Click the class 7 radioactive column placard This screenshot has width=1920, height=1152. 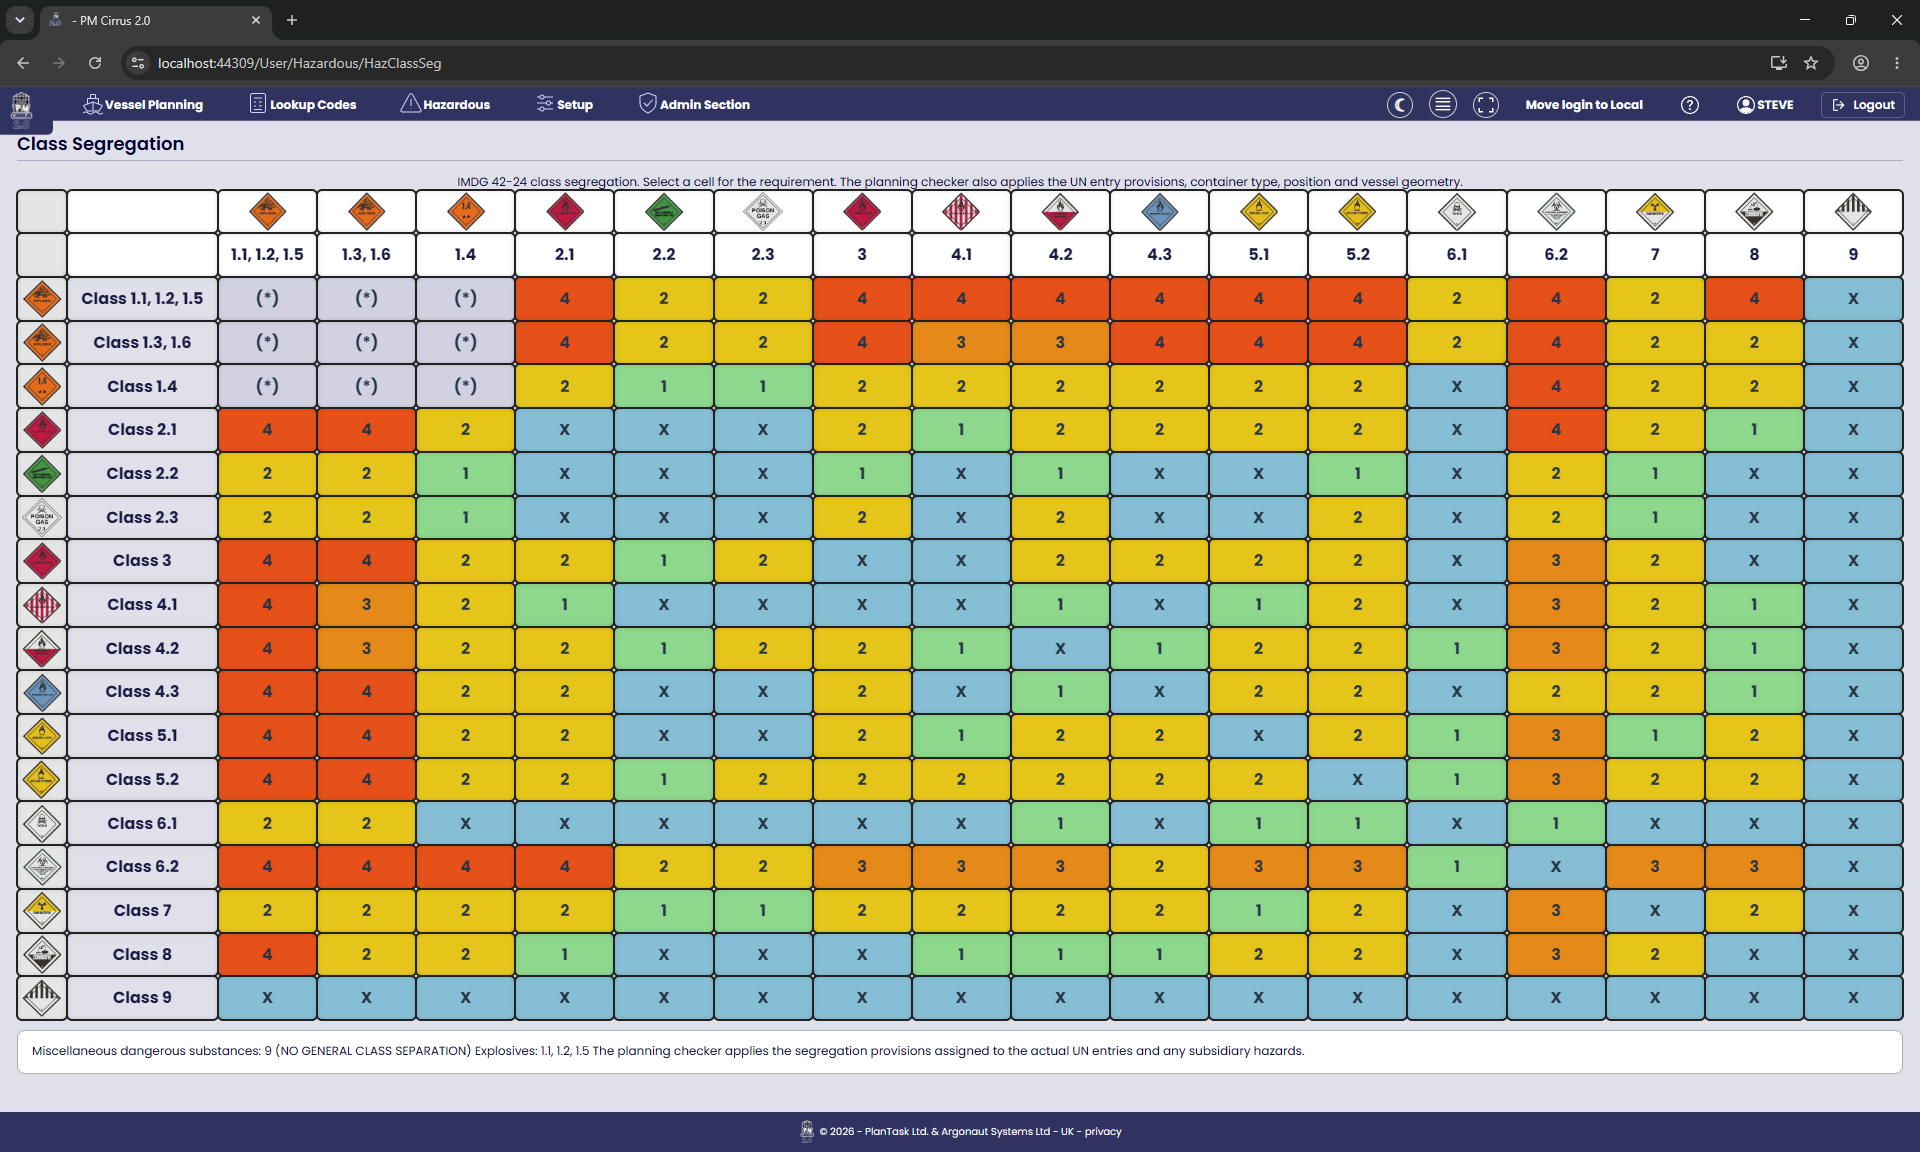click(1655, 211)
